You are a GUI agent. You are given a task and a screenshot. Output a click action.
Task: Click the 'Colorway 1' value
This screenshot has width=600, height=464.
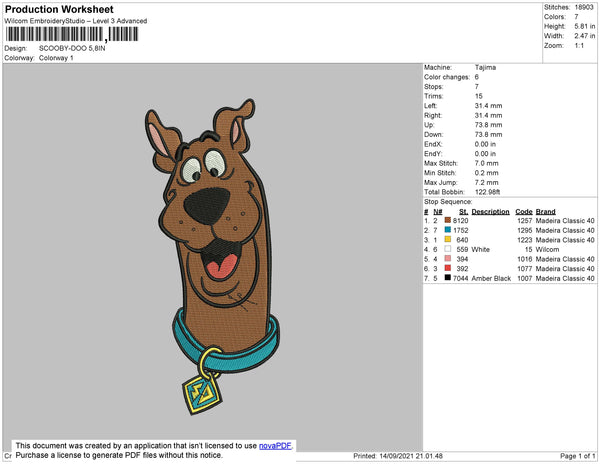[x=56, y=58]
